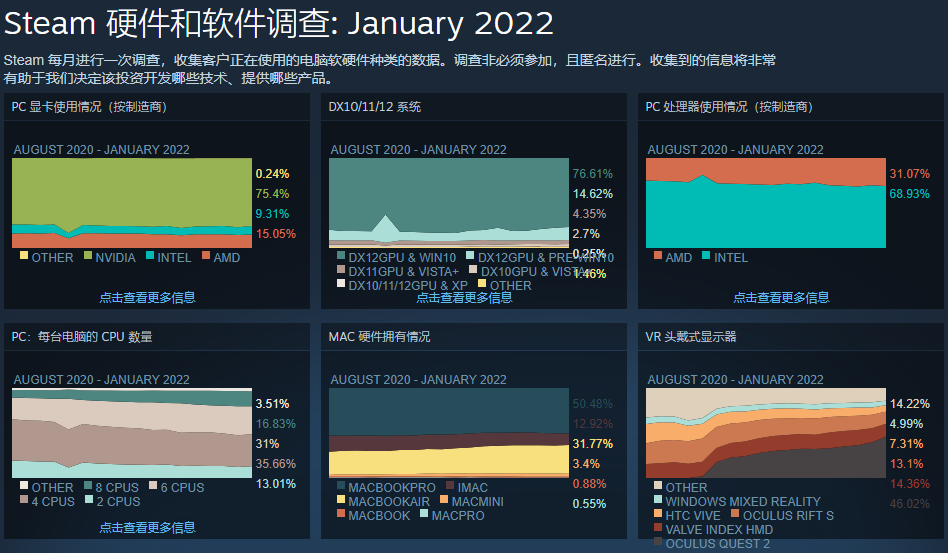Click panel title 'MAC 硬件拥有情况'

point(380,337)
